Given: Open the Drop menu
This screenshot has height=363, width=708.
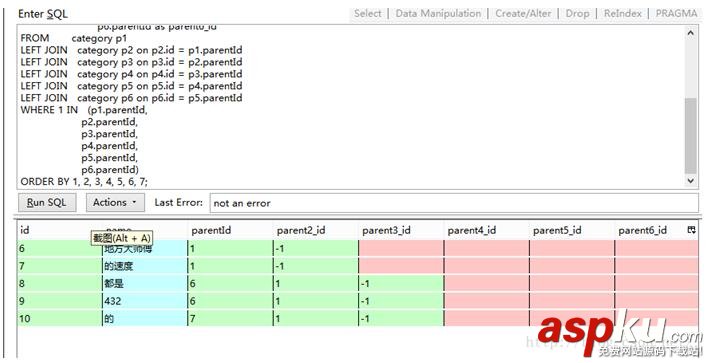Looking at the screenshot, I should (577, 14).
